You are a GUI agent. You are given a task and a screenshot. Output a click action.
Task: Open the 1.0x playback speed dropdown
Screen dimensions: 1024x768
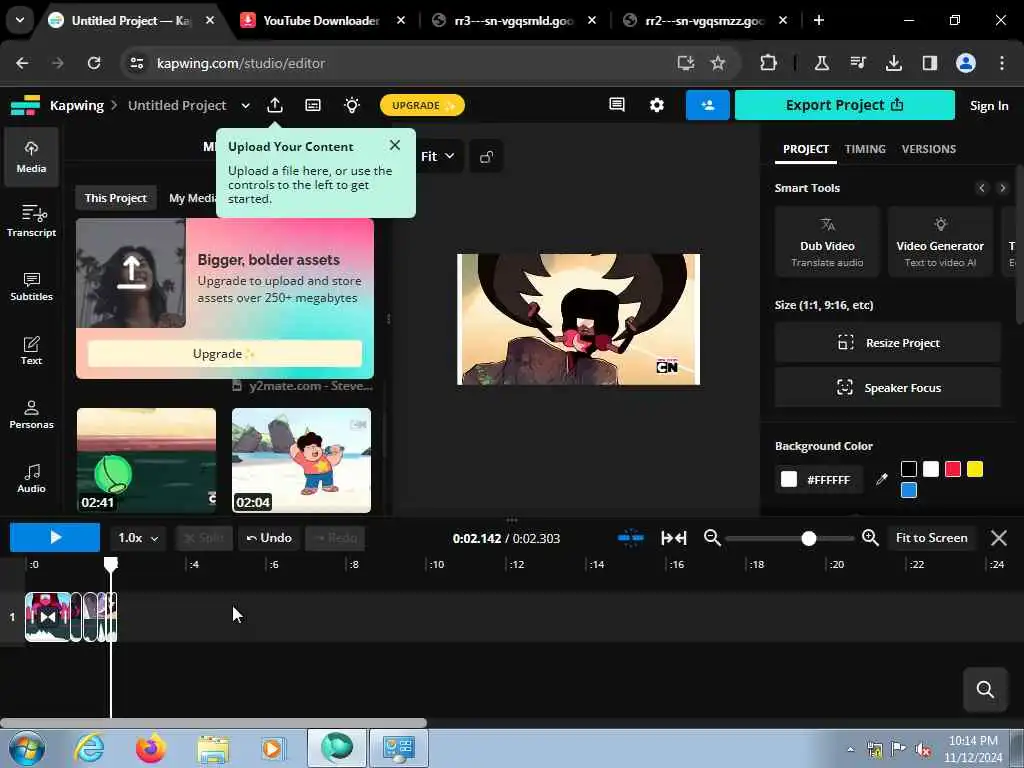(x=138, y=538)
